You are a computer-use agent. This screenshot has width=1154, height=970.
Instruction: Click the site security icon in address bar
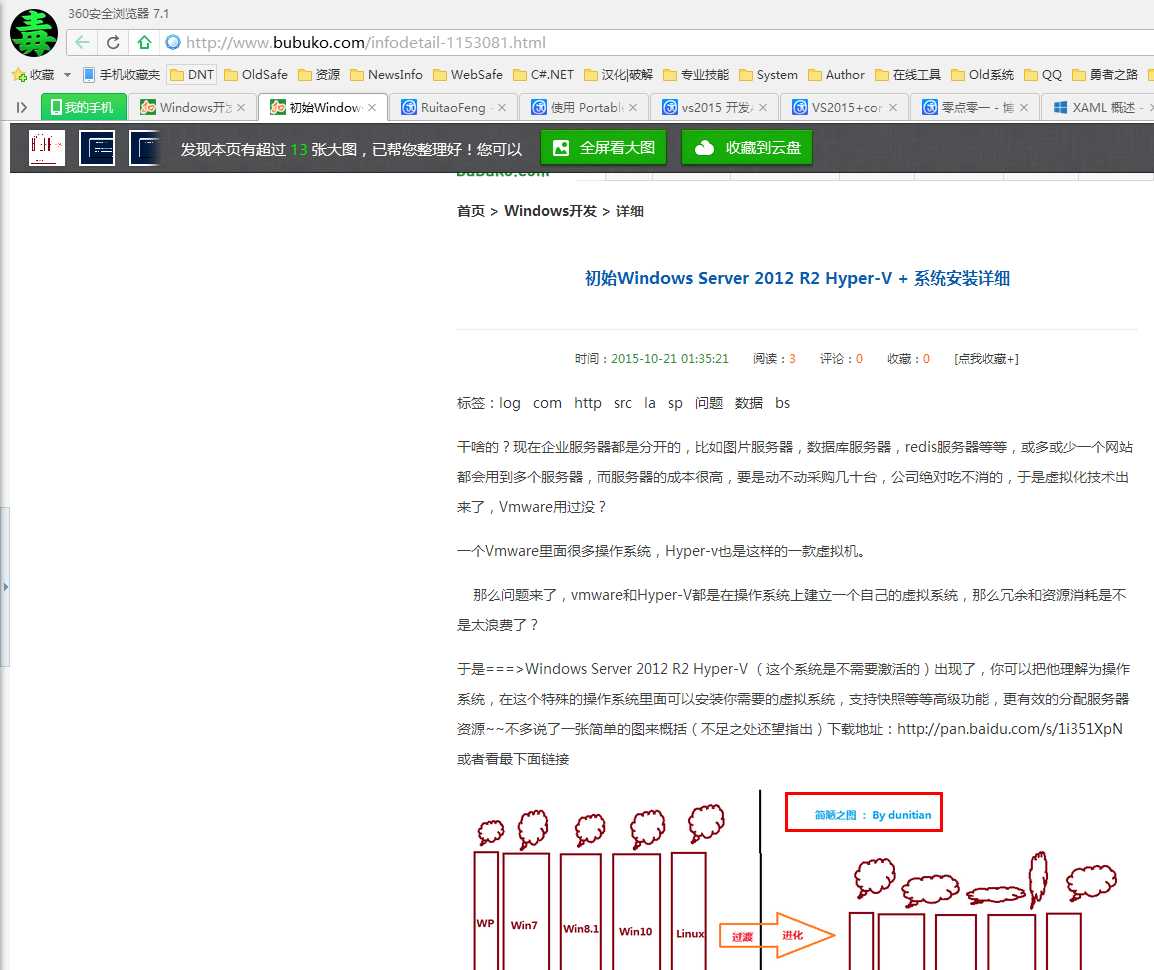tap(173, 43)
